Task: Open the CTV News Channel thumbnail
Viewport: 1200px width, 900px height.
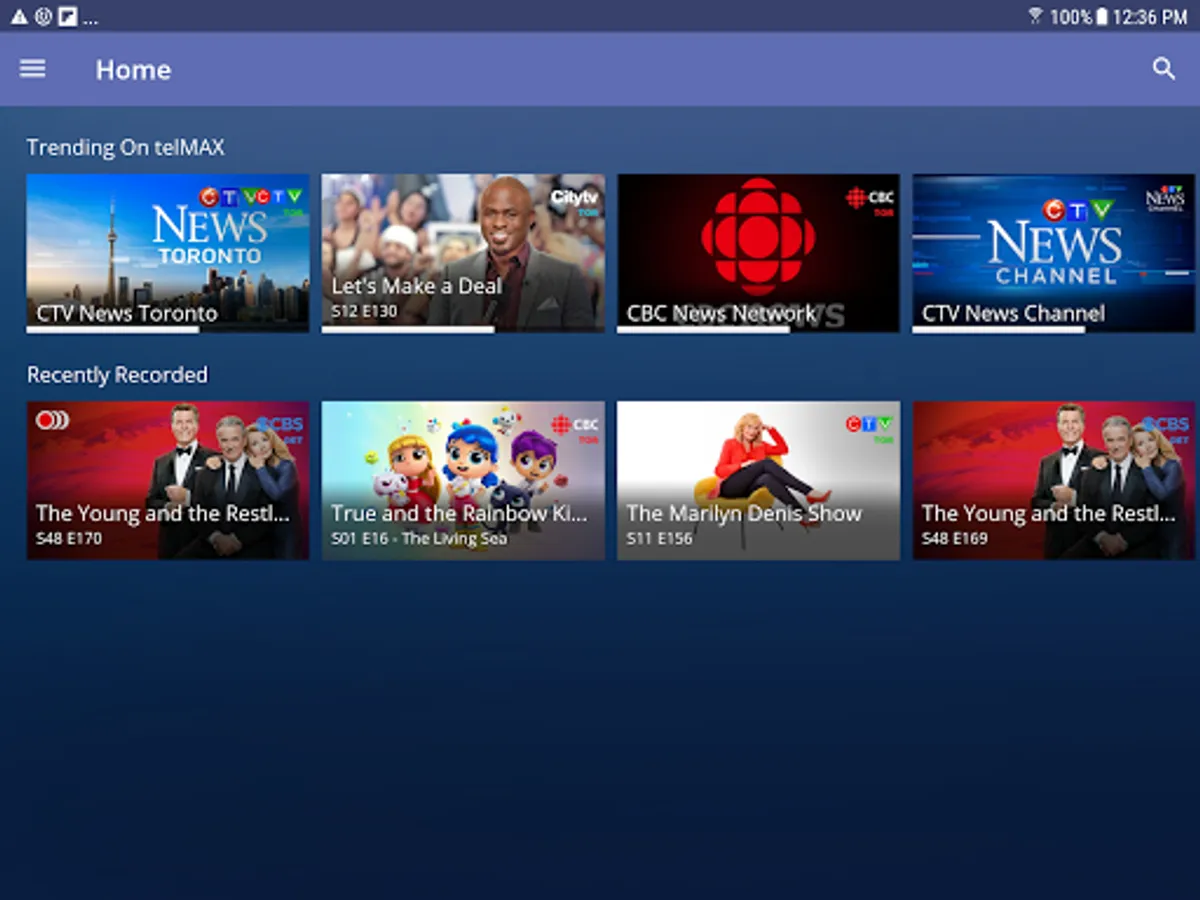Action: pos(1054,253)
